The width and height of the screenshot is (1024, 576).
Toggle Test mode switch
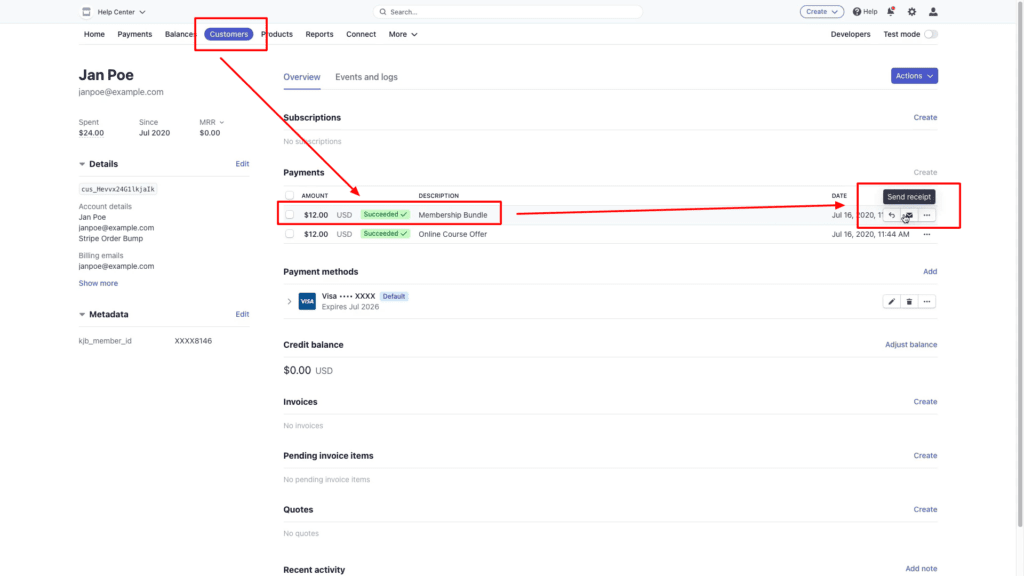coord(931,34)
